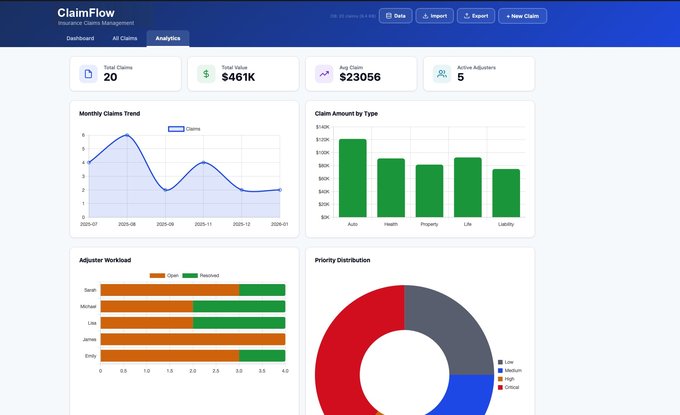Click the $23056 average claim figure
The height and width of the screenshot is (415, 680).
tap(360, 77)
